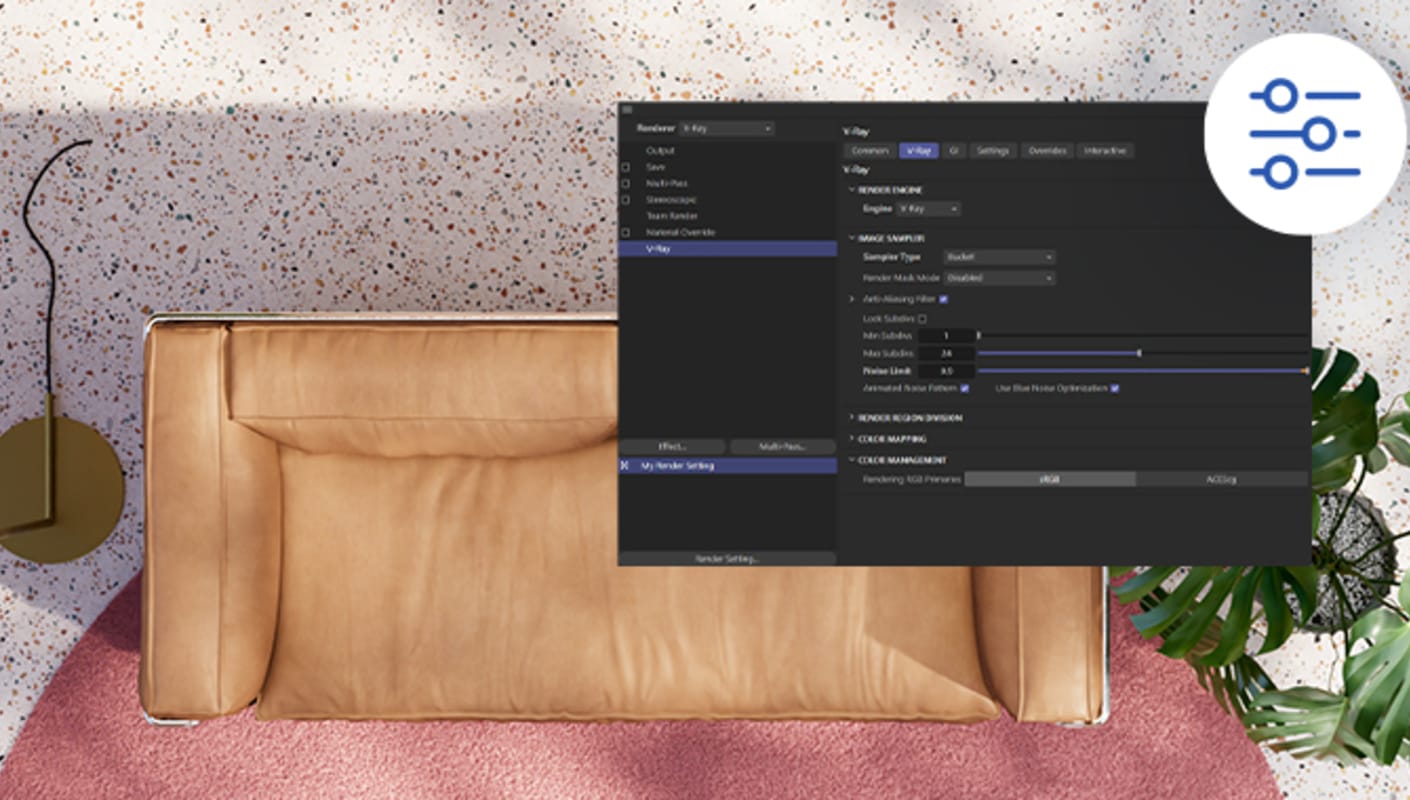Viewport: 1410px width, 800px height.
Task: Open the Renderer dropdown
Action: [x=726, y=129]
